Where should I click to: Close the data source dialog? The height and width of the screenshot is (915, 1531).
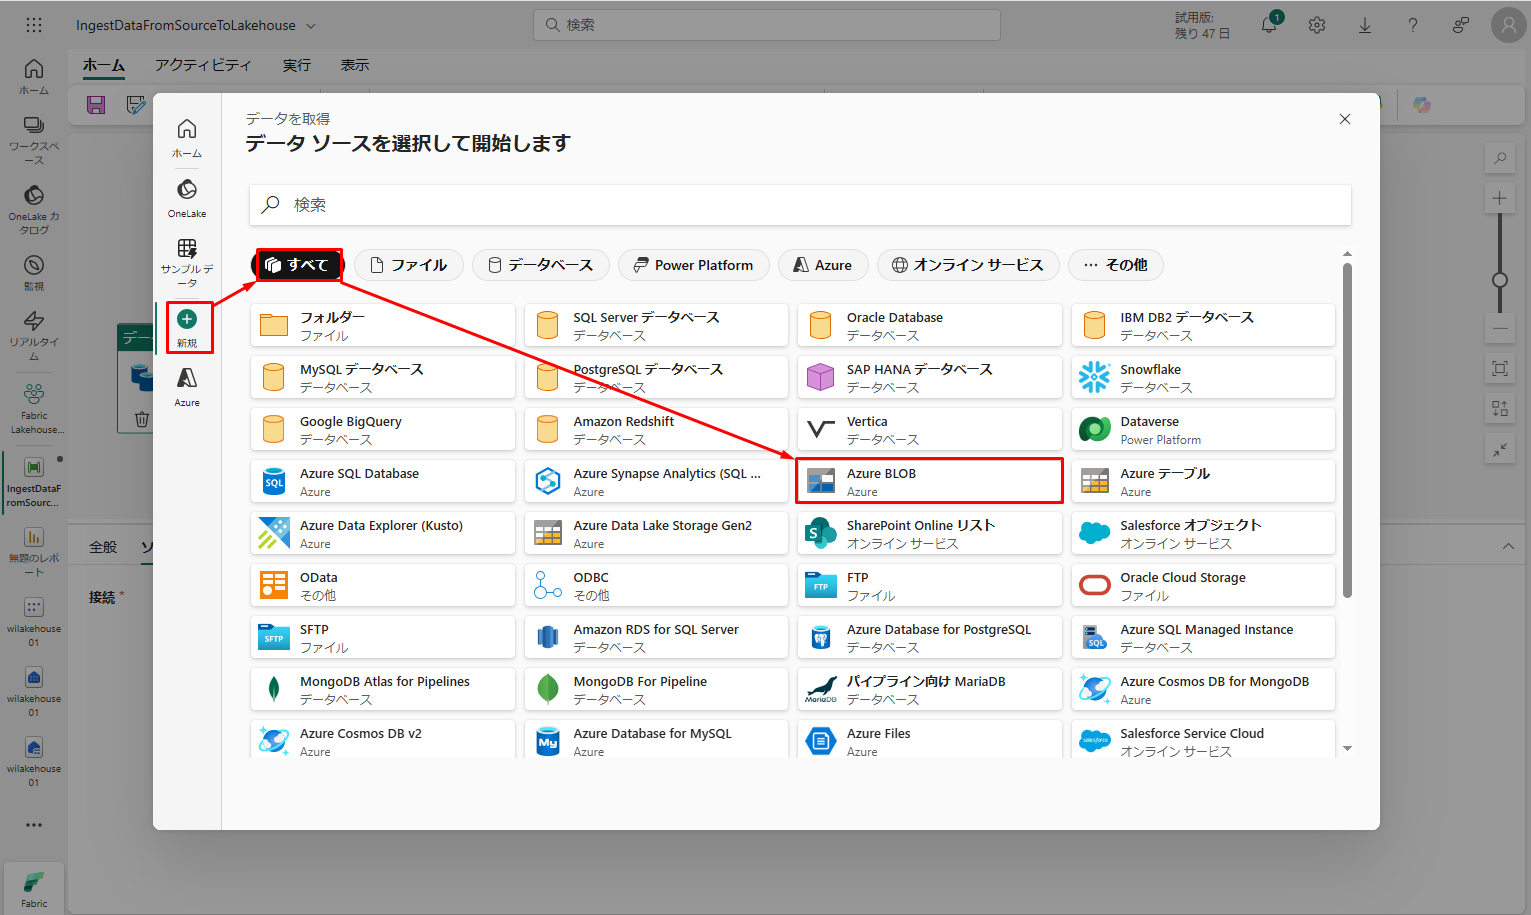point(1345,119)
